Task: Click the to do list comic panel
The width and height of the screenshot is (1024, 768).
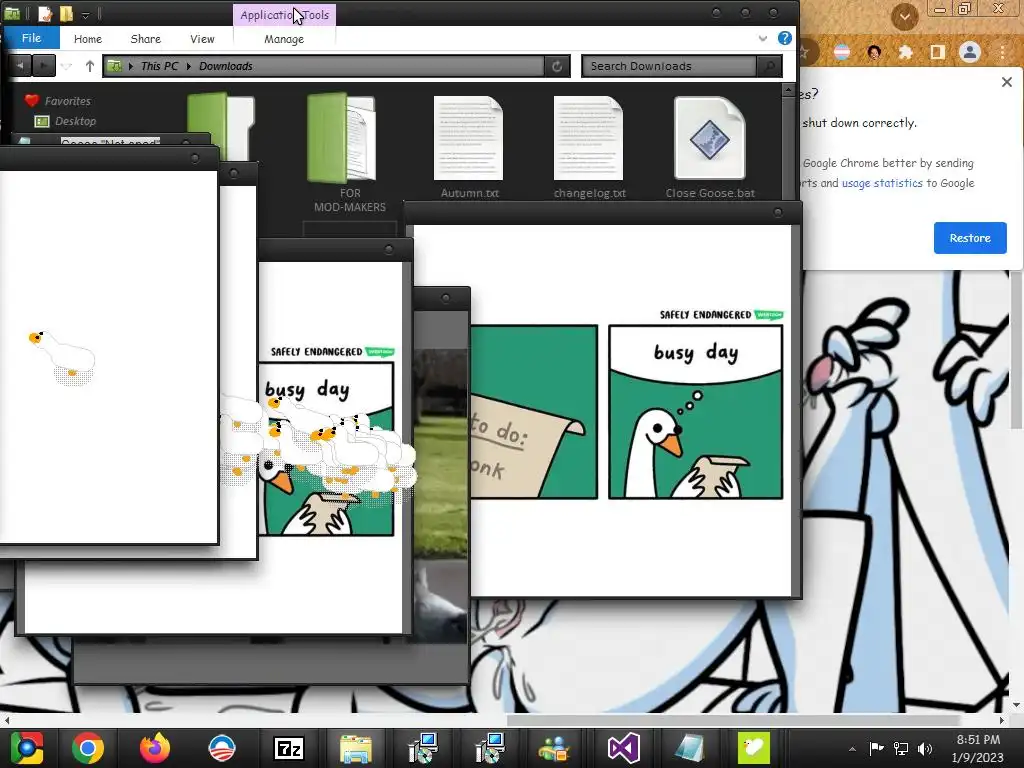Action: [534, 411]
